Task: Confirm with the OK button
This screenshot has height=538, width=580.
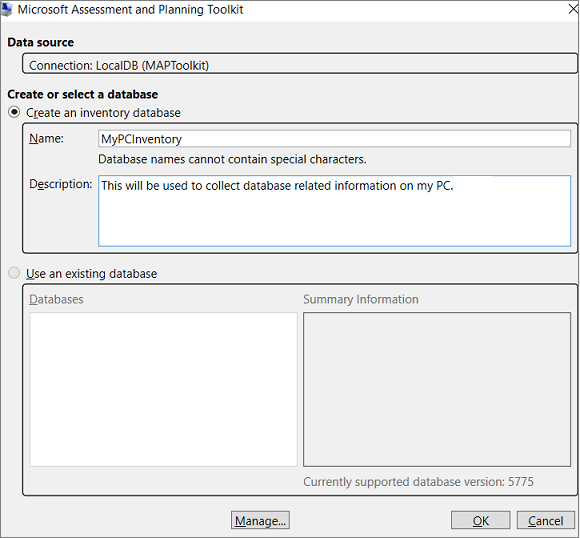Action: tap(480, 520)
